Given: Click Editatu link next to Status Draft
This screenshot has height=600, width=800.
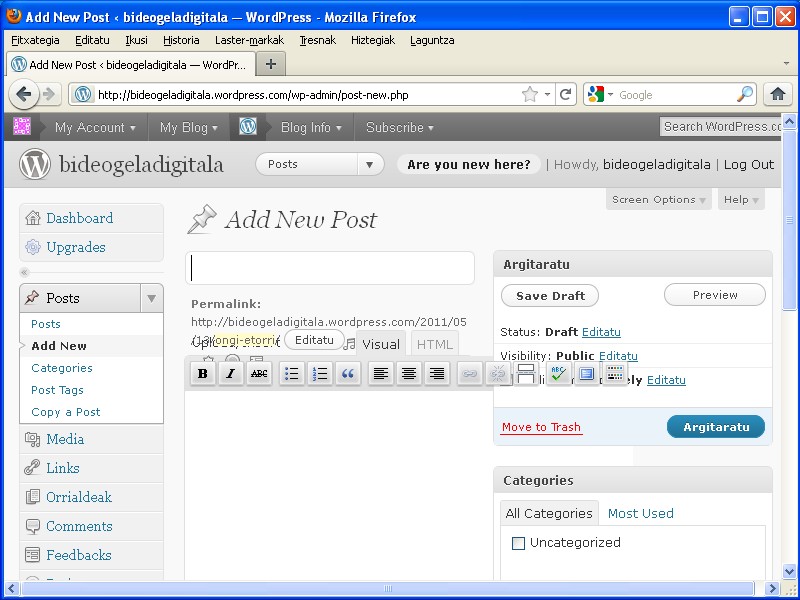Looking at the screenshot, I should coord(602,332).
